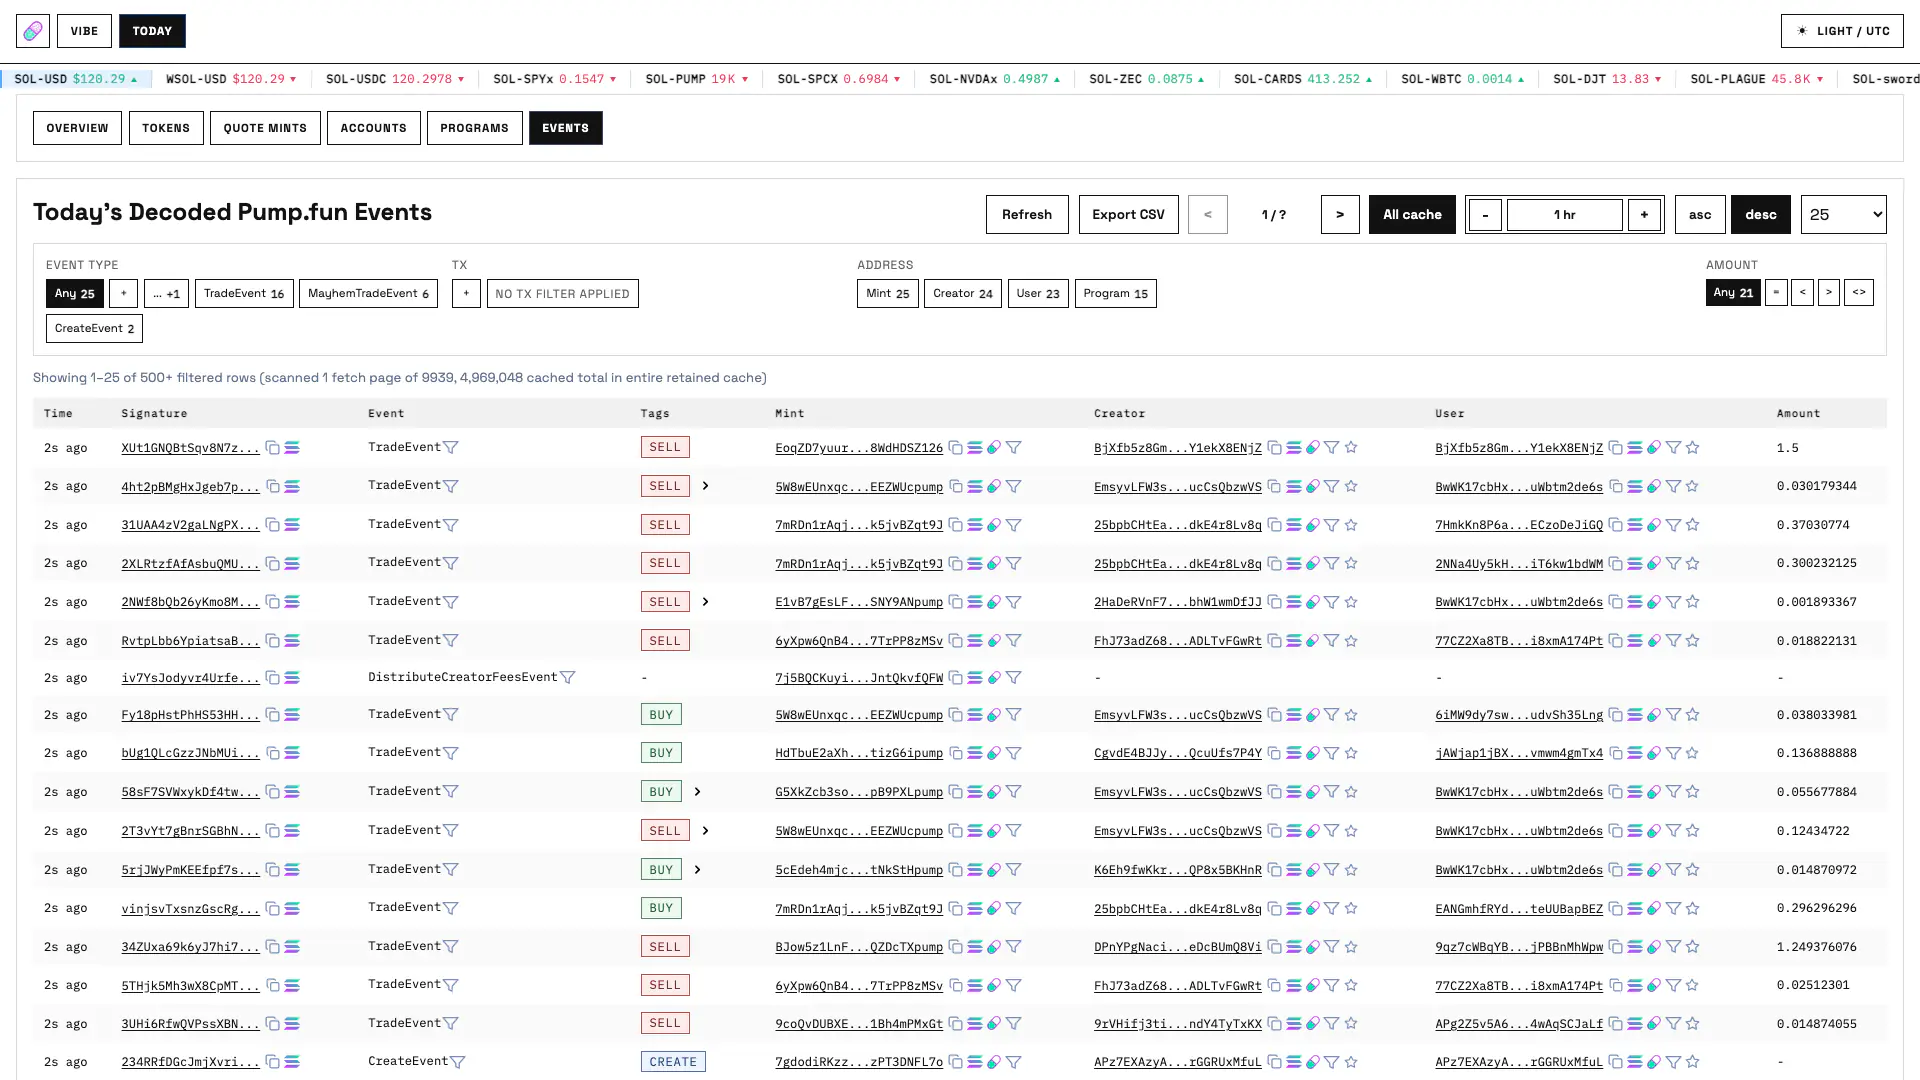Go to the PROGRAMS tab

(474, 128)
